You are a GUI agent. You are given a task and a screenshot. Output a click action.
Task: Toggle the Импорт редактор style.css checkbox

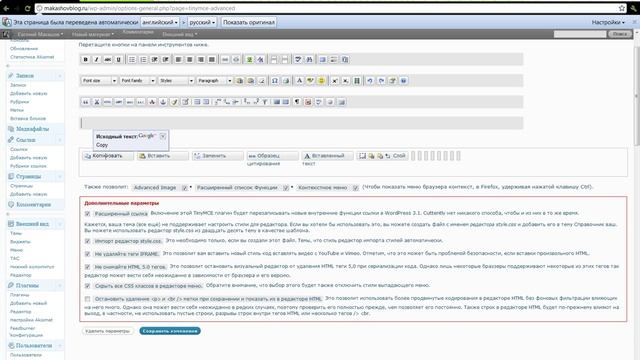[x=87, y=241]
